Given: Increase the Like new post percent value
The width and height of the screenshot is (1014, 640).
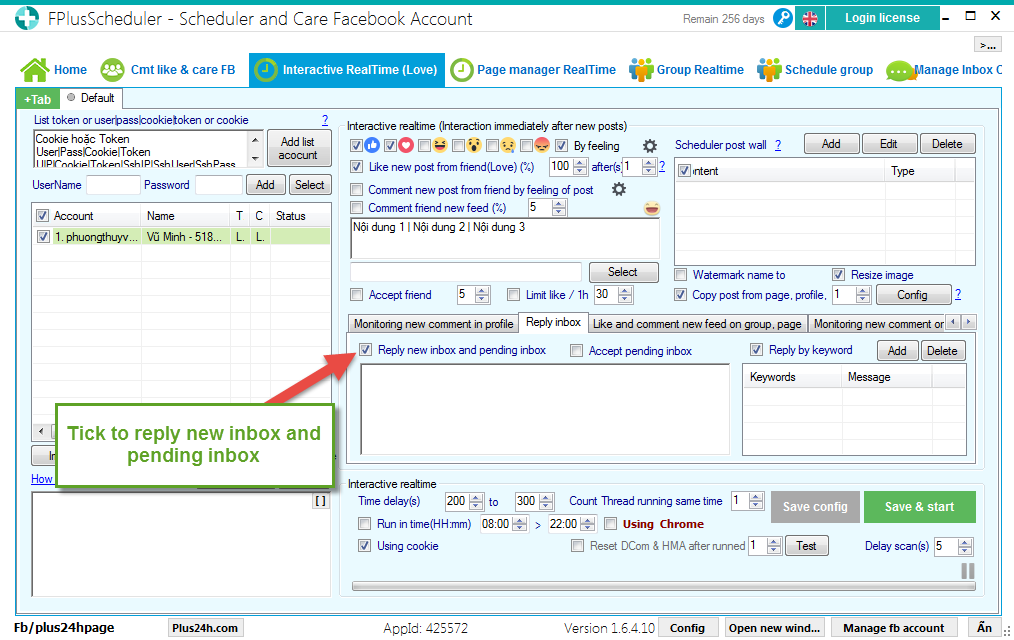Looking at the screenshot, I should 581,163.
